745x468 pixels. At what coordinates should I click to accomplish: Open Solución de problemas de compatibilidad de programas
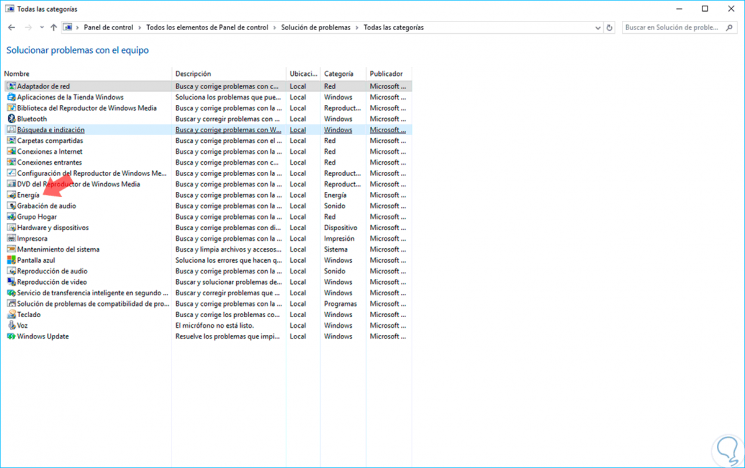click(x=93, y=304)
